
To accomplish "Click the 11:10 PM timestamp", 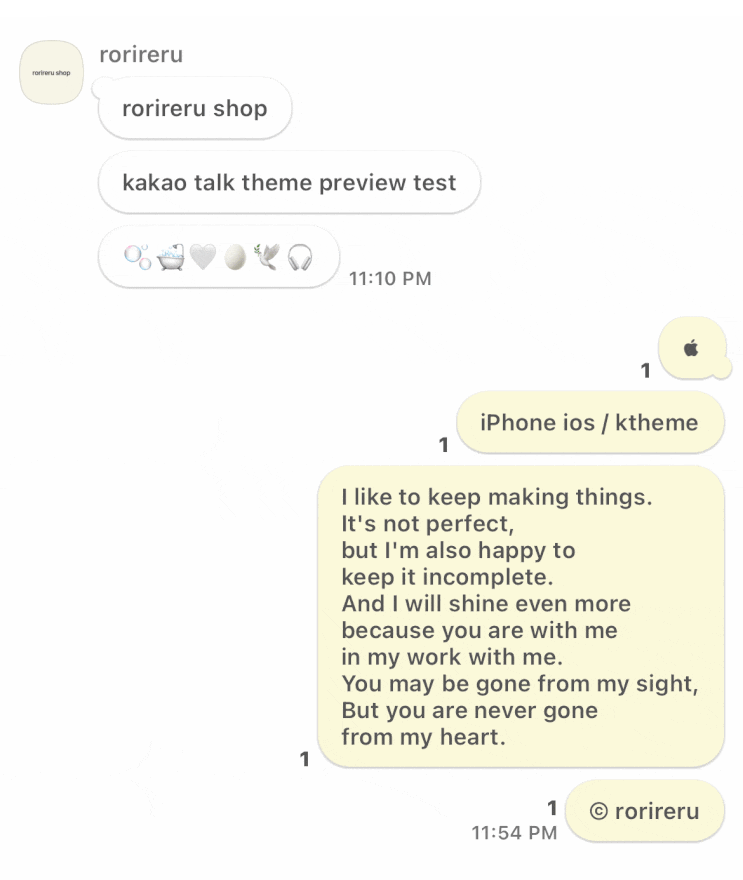I will click(x=390, y=278).
